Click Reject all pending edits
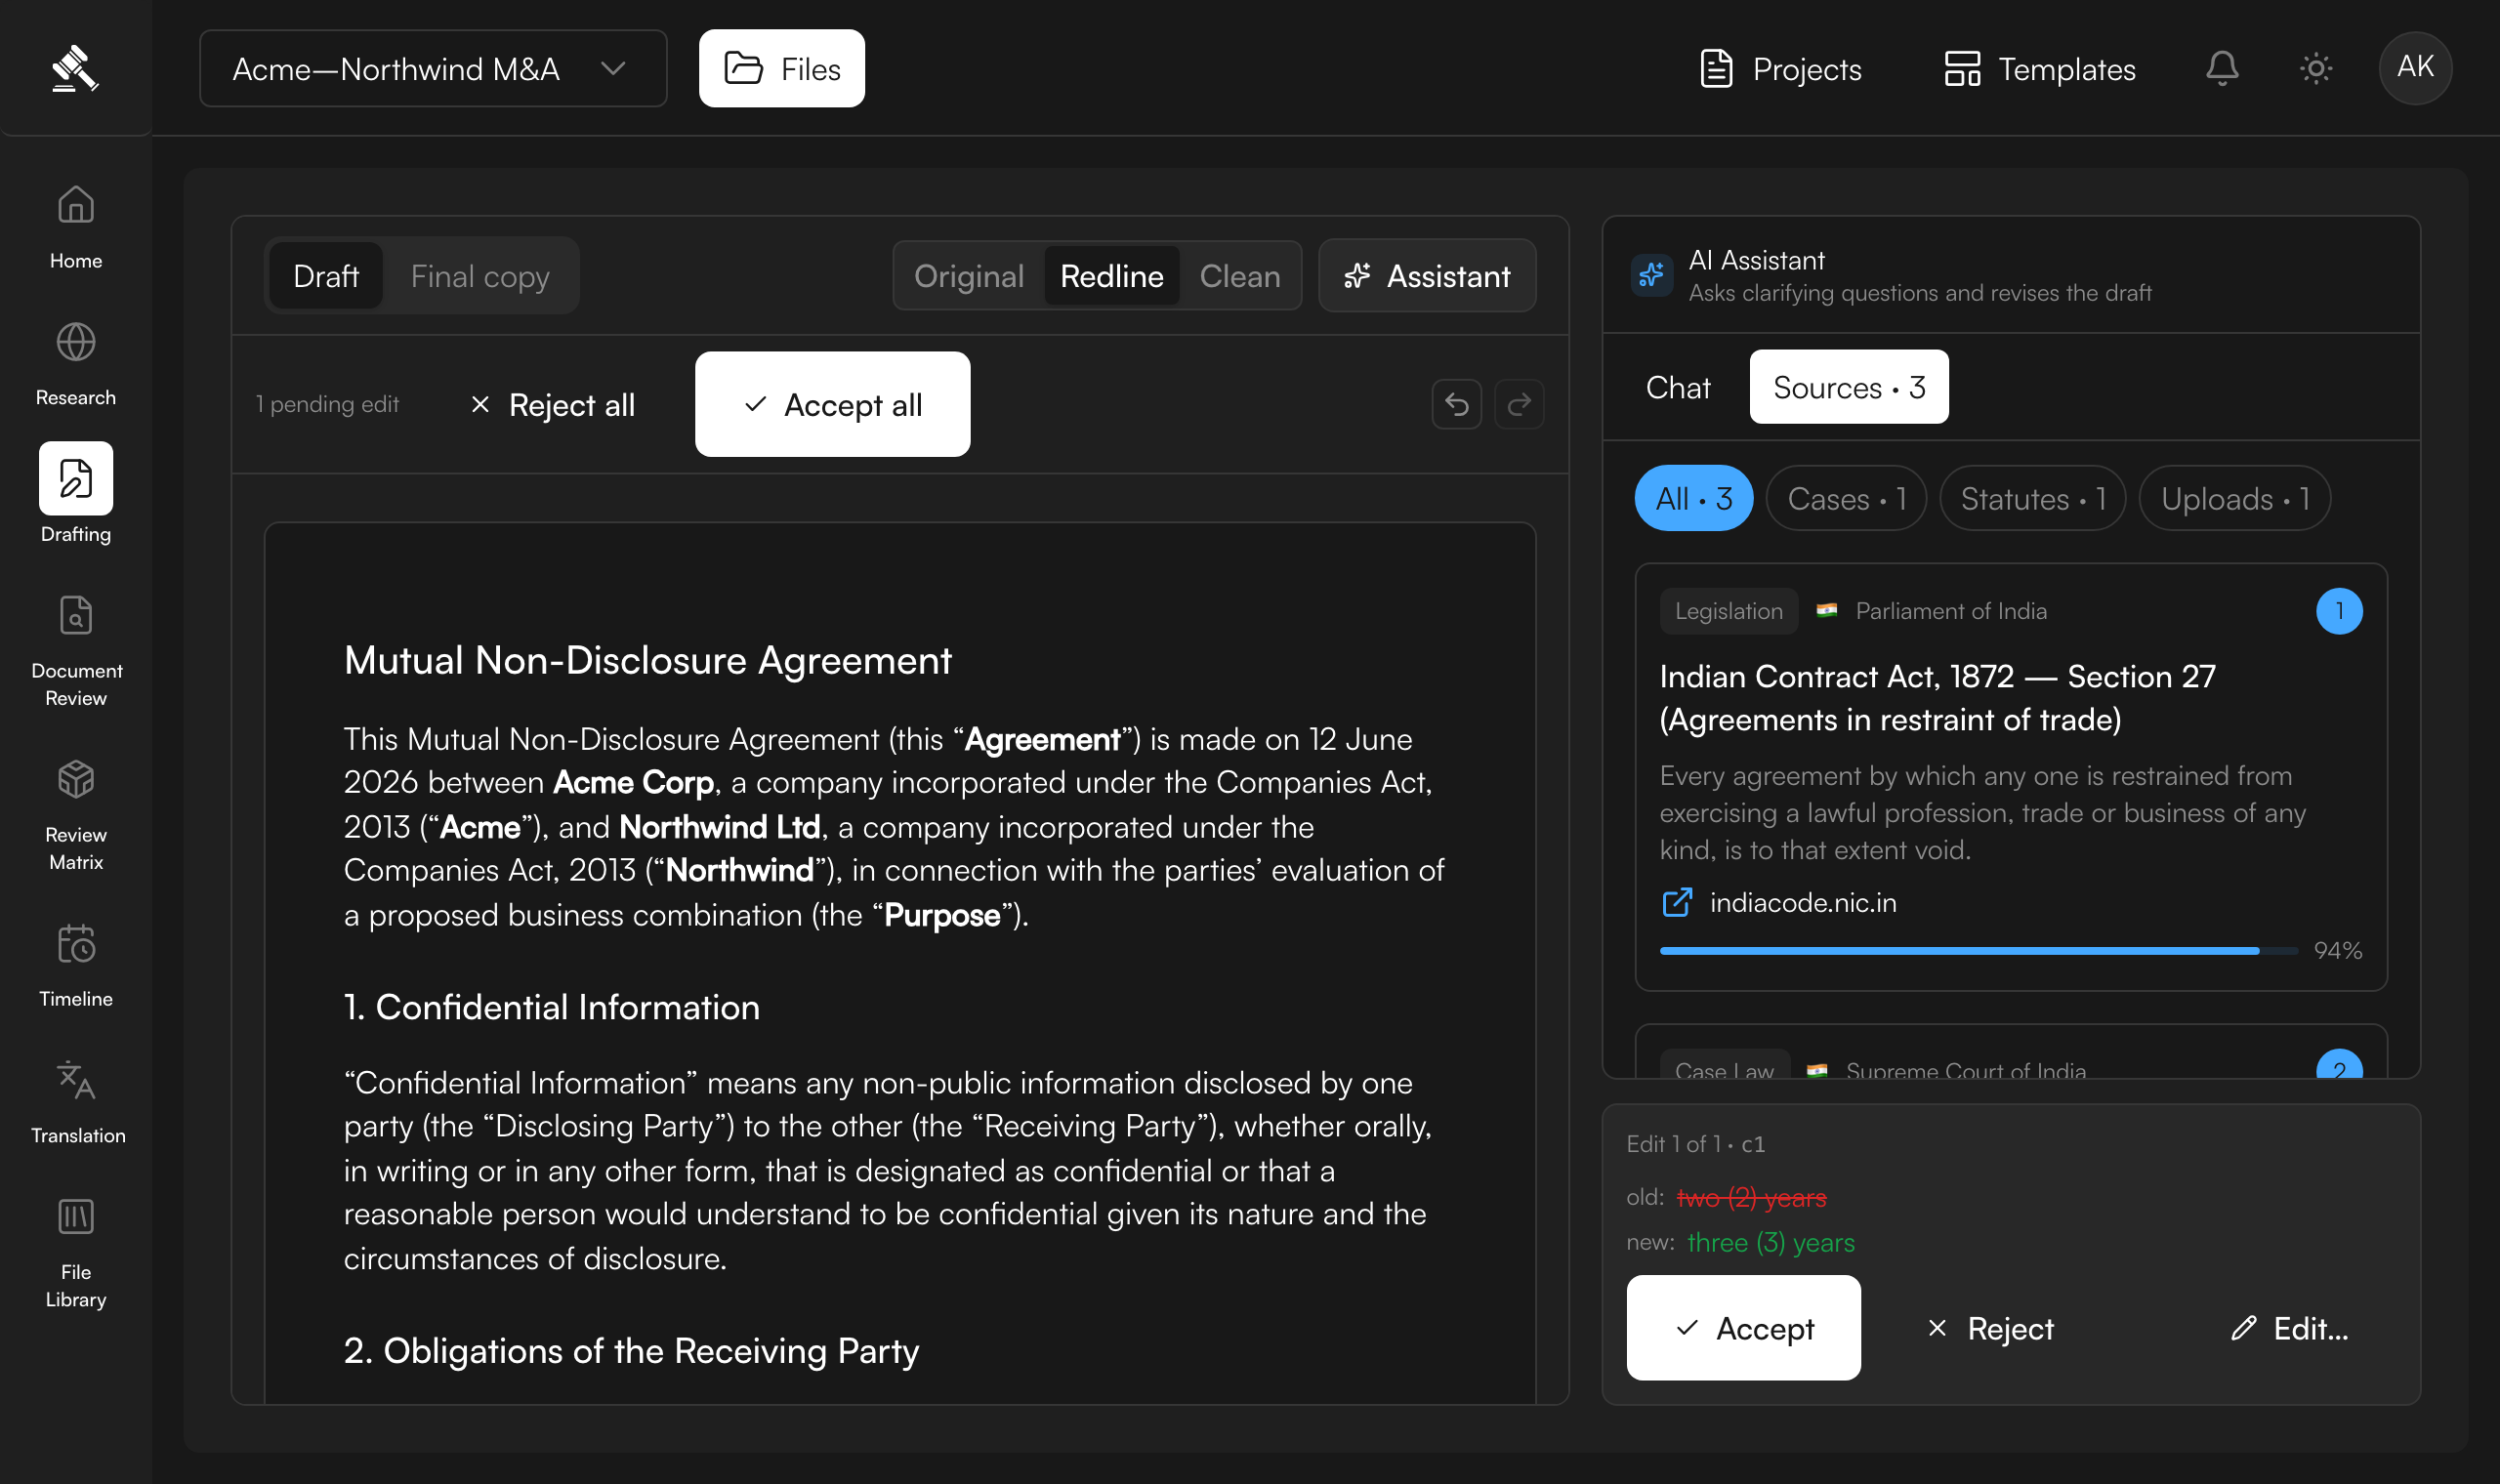 pos(552,405)
